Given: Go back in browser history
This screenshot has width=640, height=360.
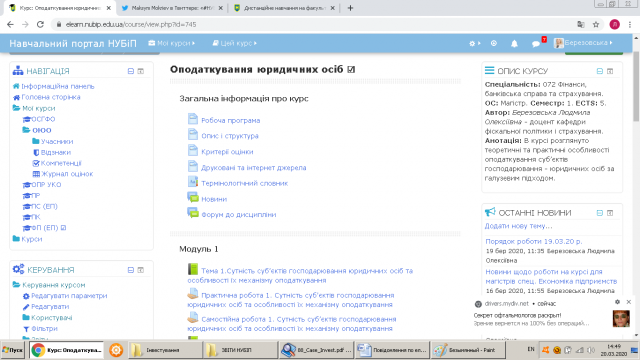Looking at the screenshot, I should point(11,24).
